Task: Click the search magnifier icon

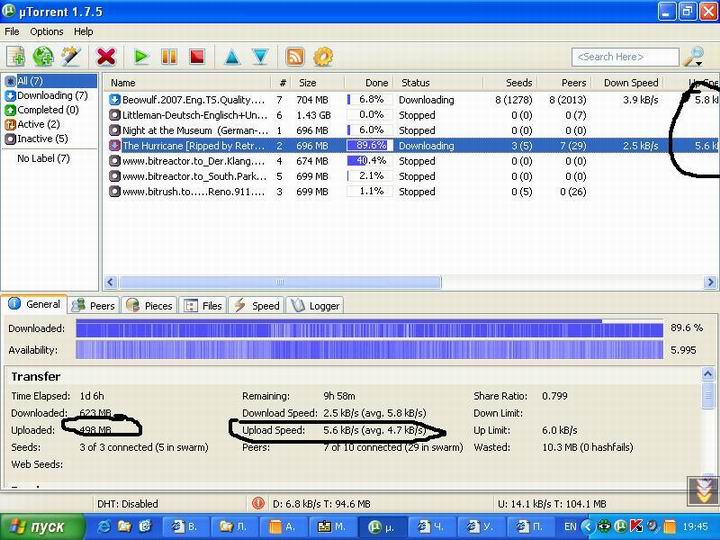Action: 693,57
